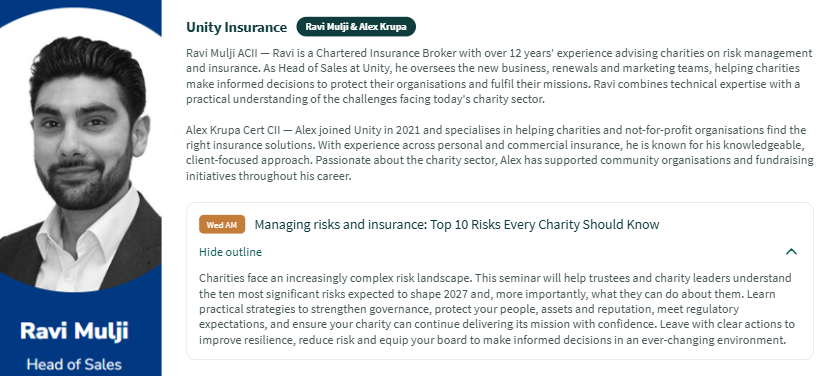Image resolution: width=825 pixels, height=376 pixels.
Task: Click the Ravi Mulji ACII biography paragraph
Action: (x=499, y=76)
